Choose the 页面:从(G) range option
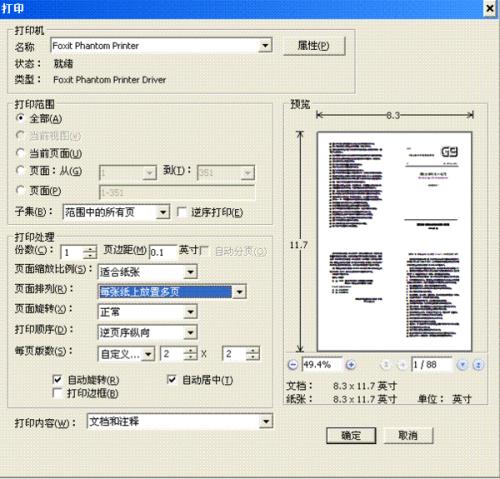 (x=20, y=171)
